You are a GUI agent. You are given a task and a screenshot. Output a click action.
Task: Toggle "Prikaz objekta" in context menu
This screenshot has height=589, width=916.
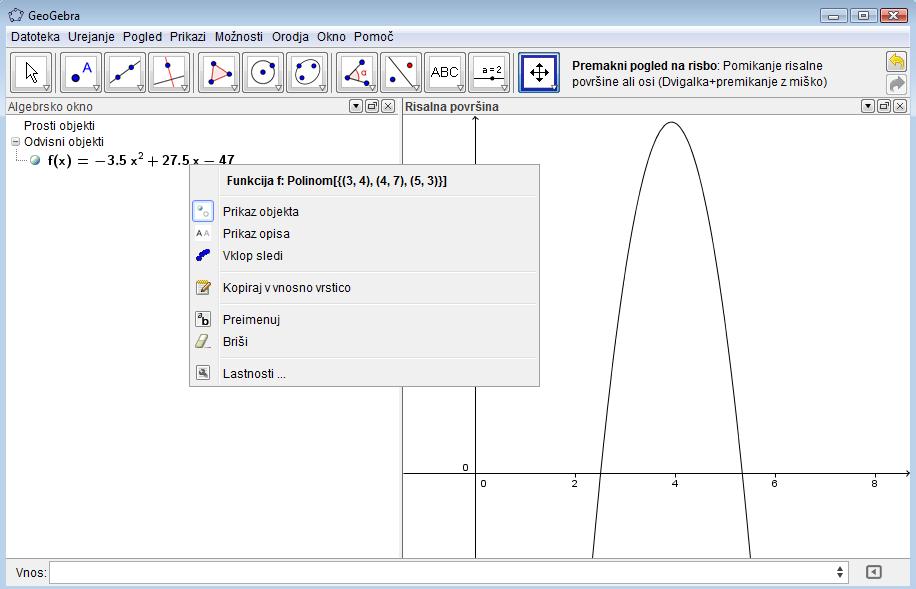[260, 212]
